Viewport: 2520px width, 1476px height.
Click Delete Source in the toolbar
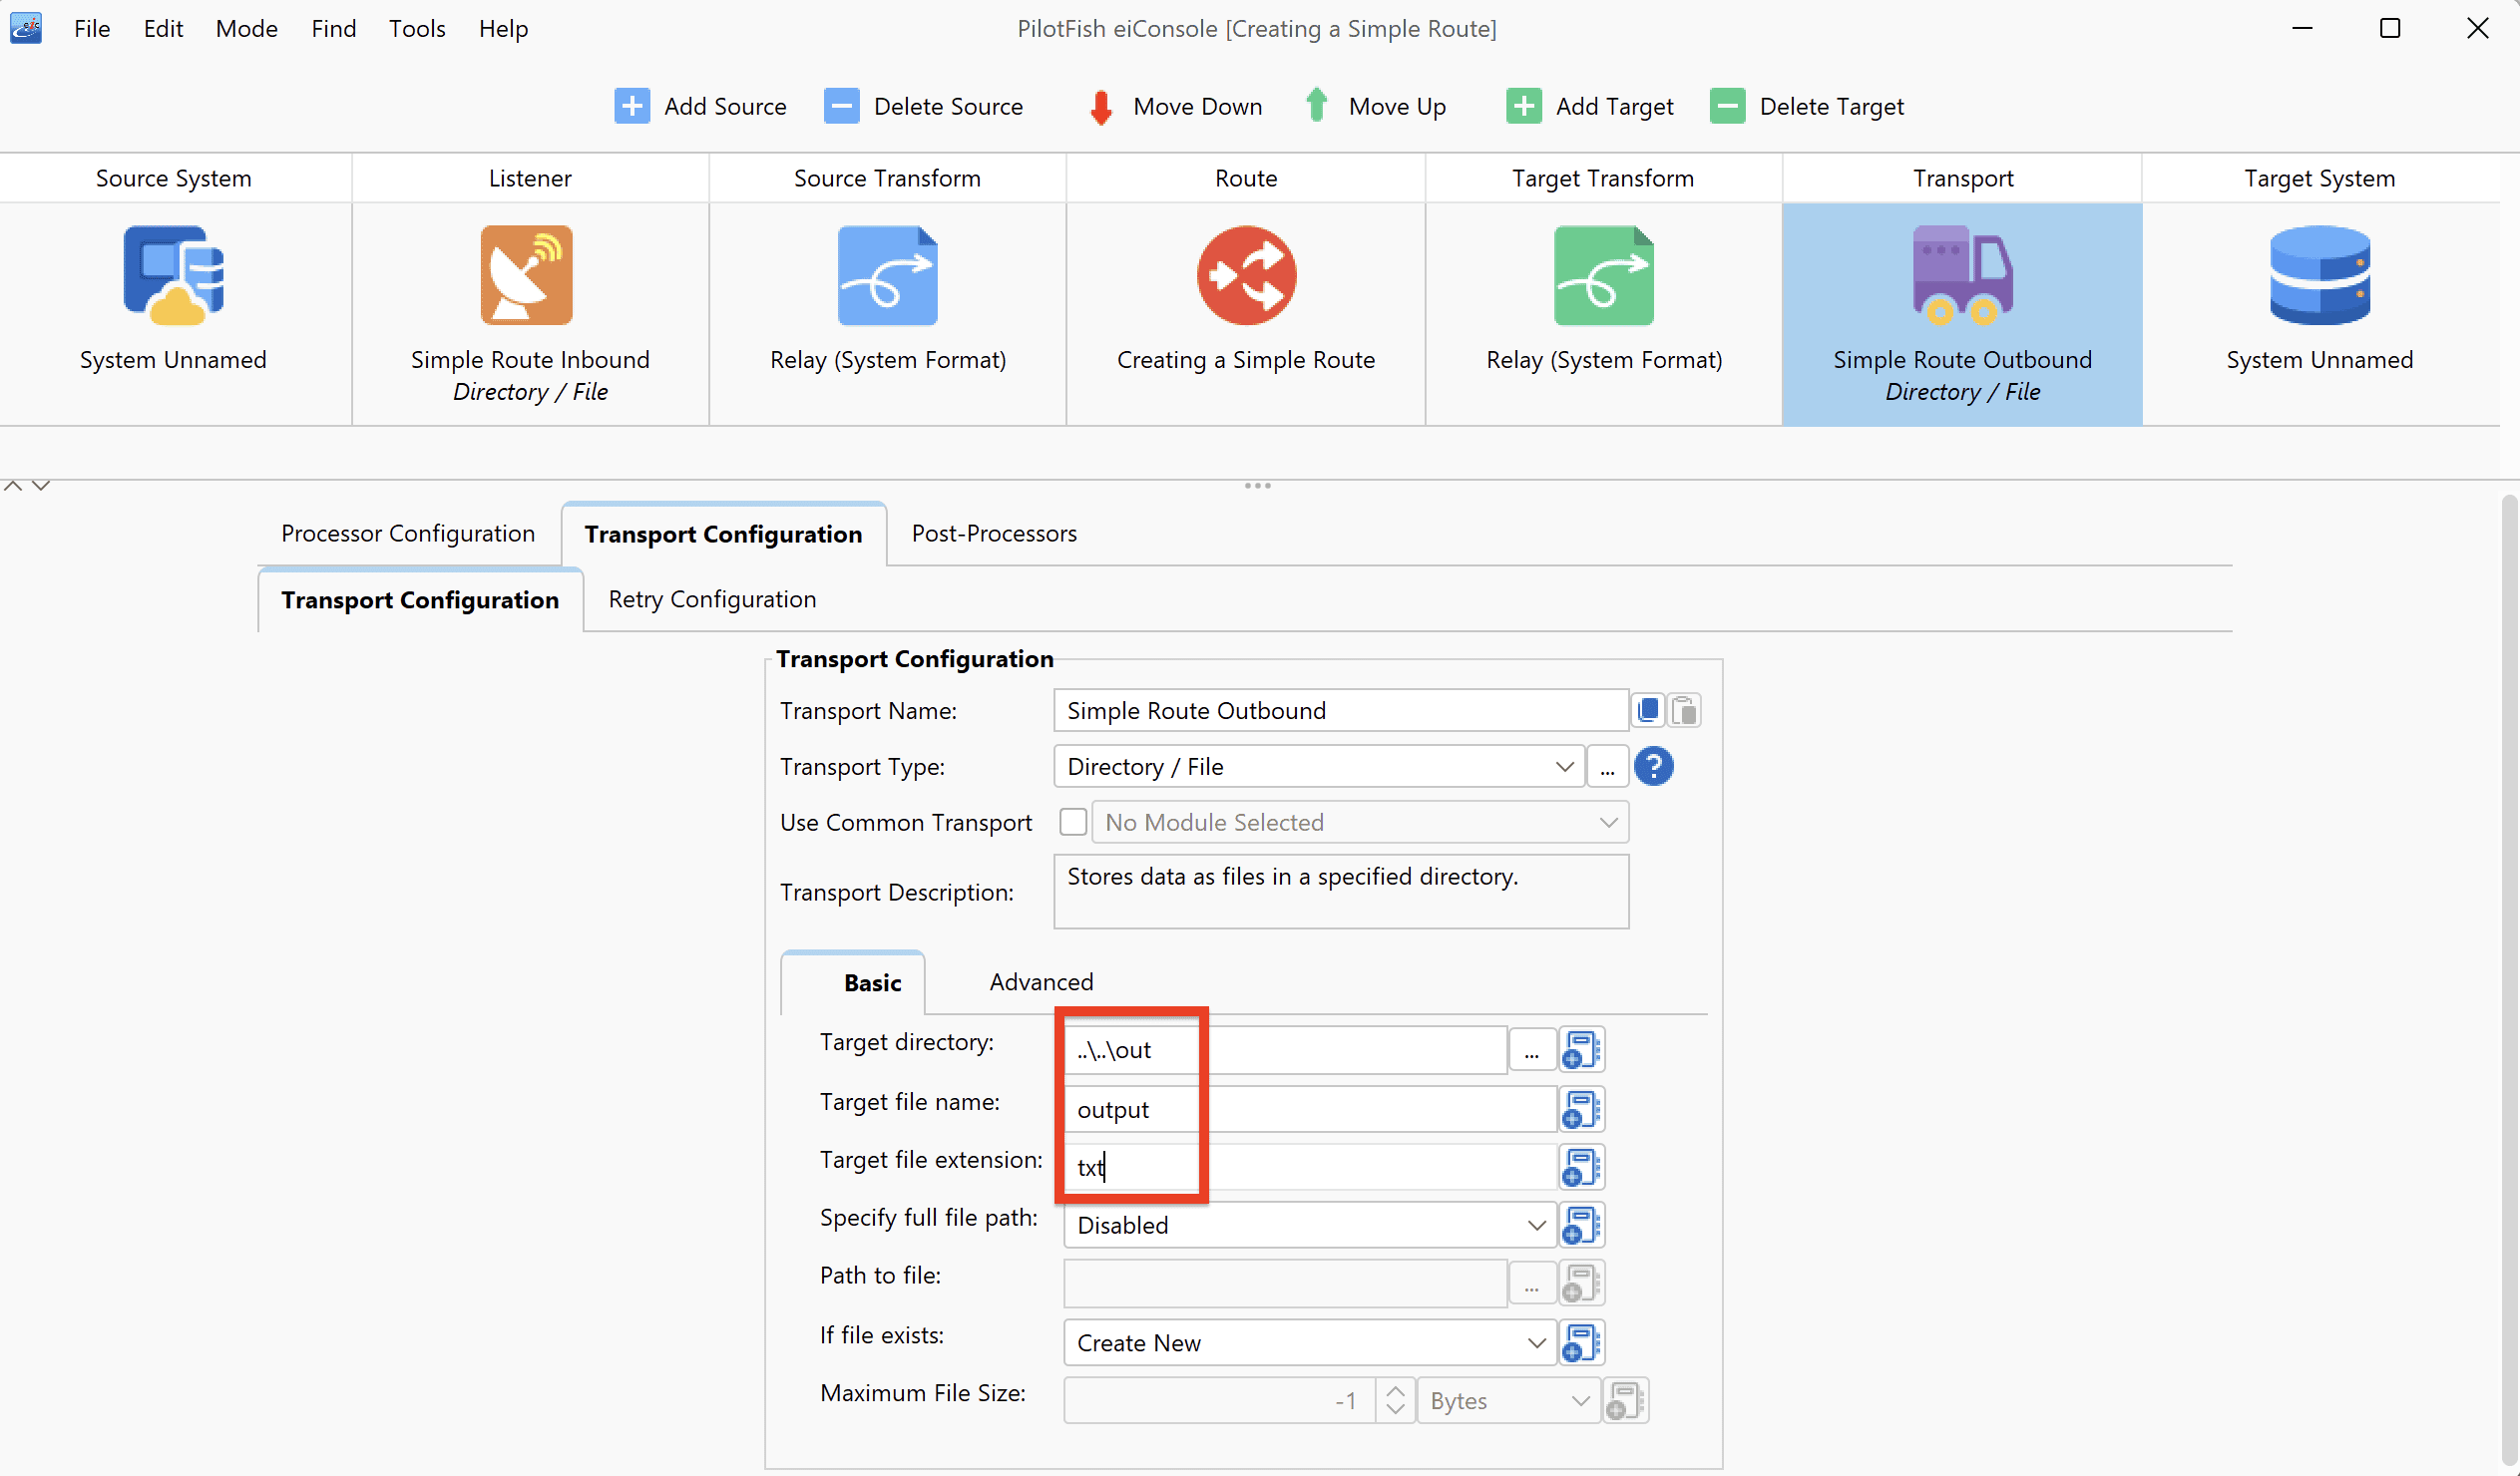click(923, 106)
